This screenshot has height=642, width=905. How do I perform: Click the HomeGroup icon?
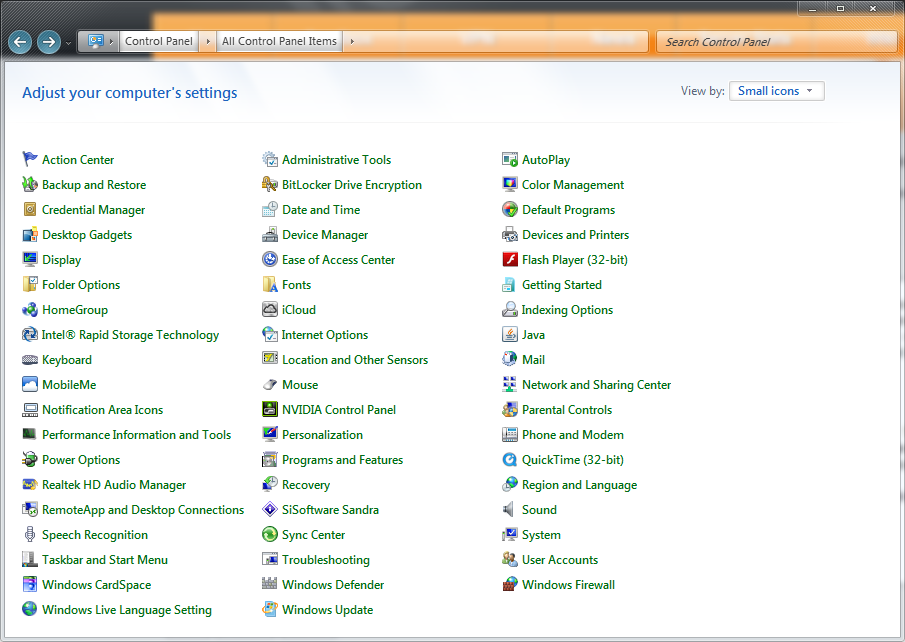tap(29, 309)
